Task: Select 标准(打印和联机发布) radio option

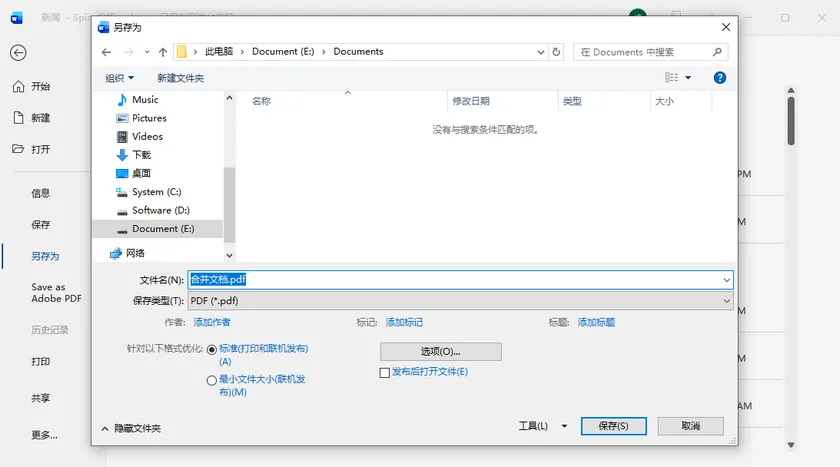Action: (x=212, y=350)
